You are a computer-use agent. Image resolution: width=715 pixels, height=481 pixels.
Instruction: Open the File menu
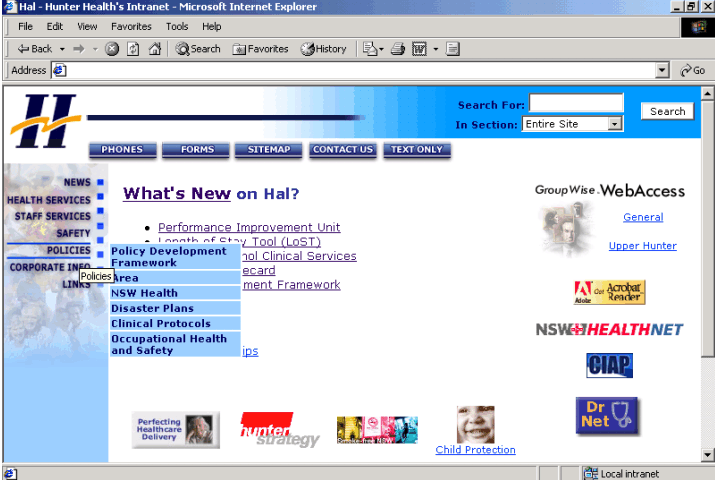(x=25, y=26)
